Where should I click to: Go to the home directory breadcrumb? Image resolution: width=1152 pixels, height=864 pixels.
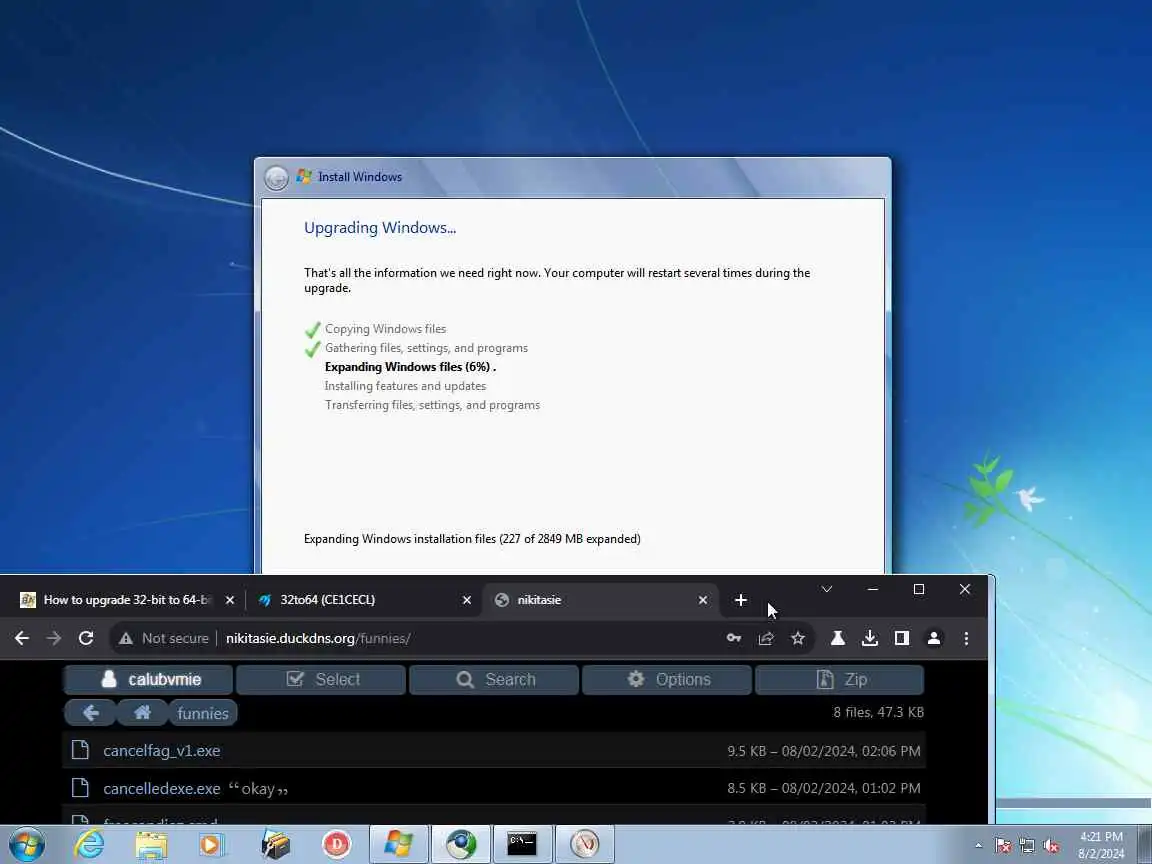click(143, 713)
